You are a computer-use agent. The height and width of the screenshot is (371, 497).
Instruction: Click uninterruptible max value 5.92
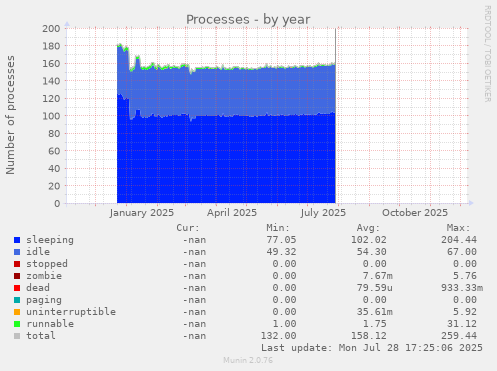[465, 312]
